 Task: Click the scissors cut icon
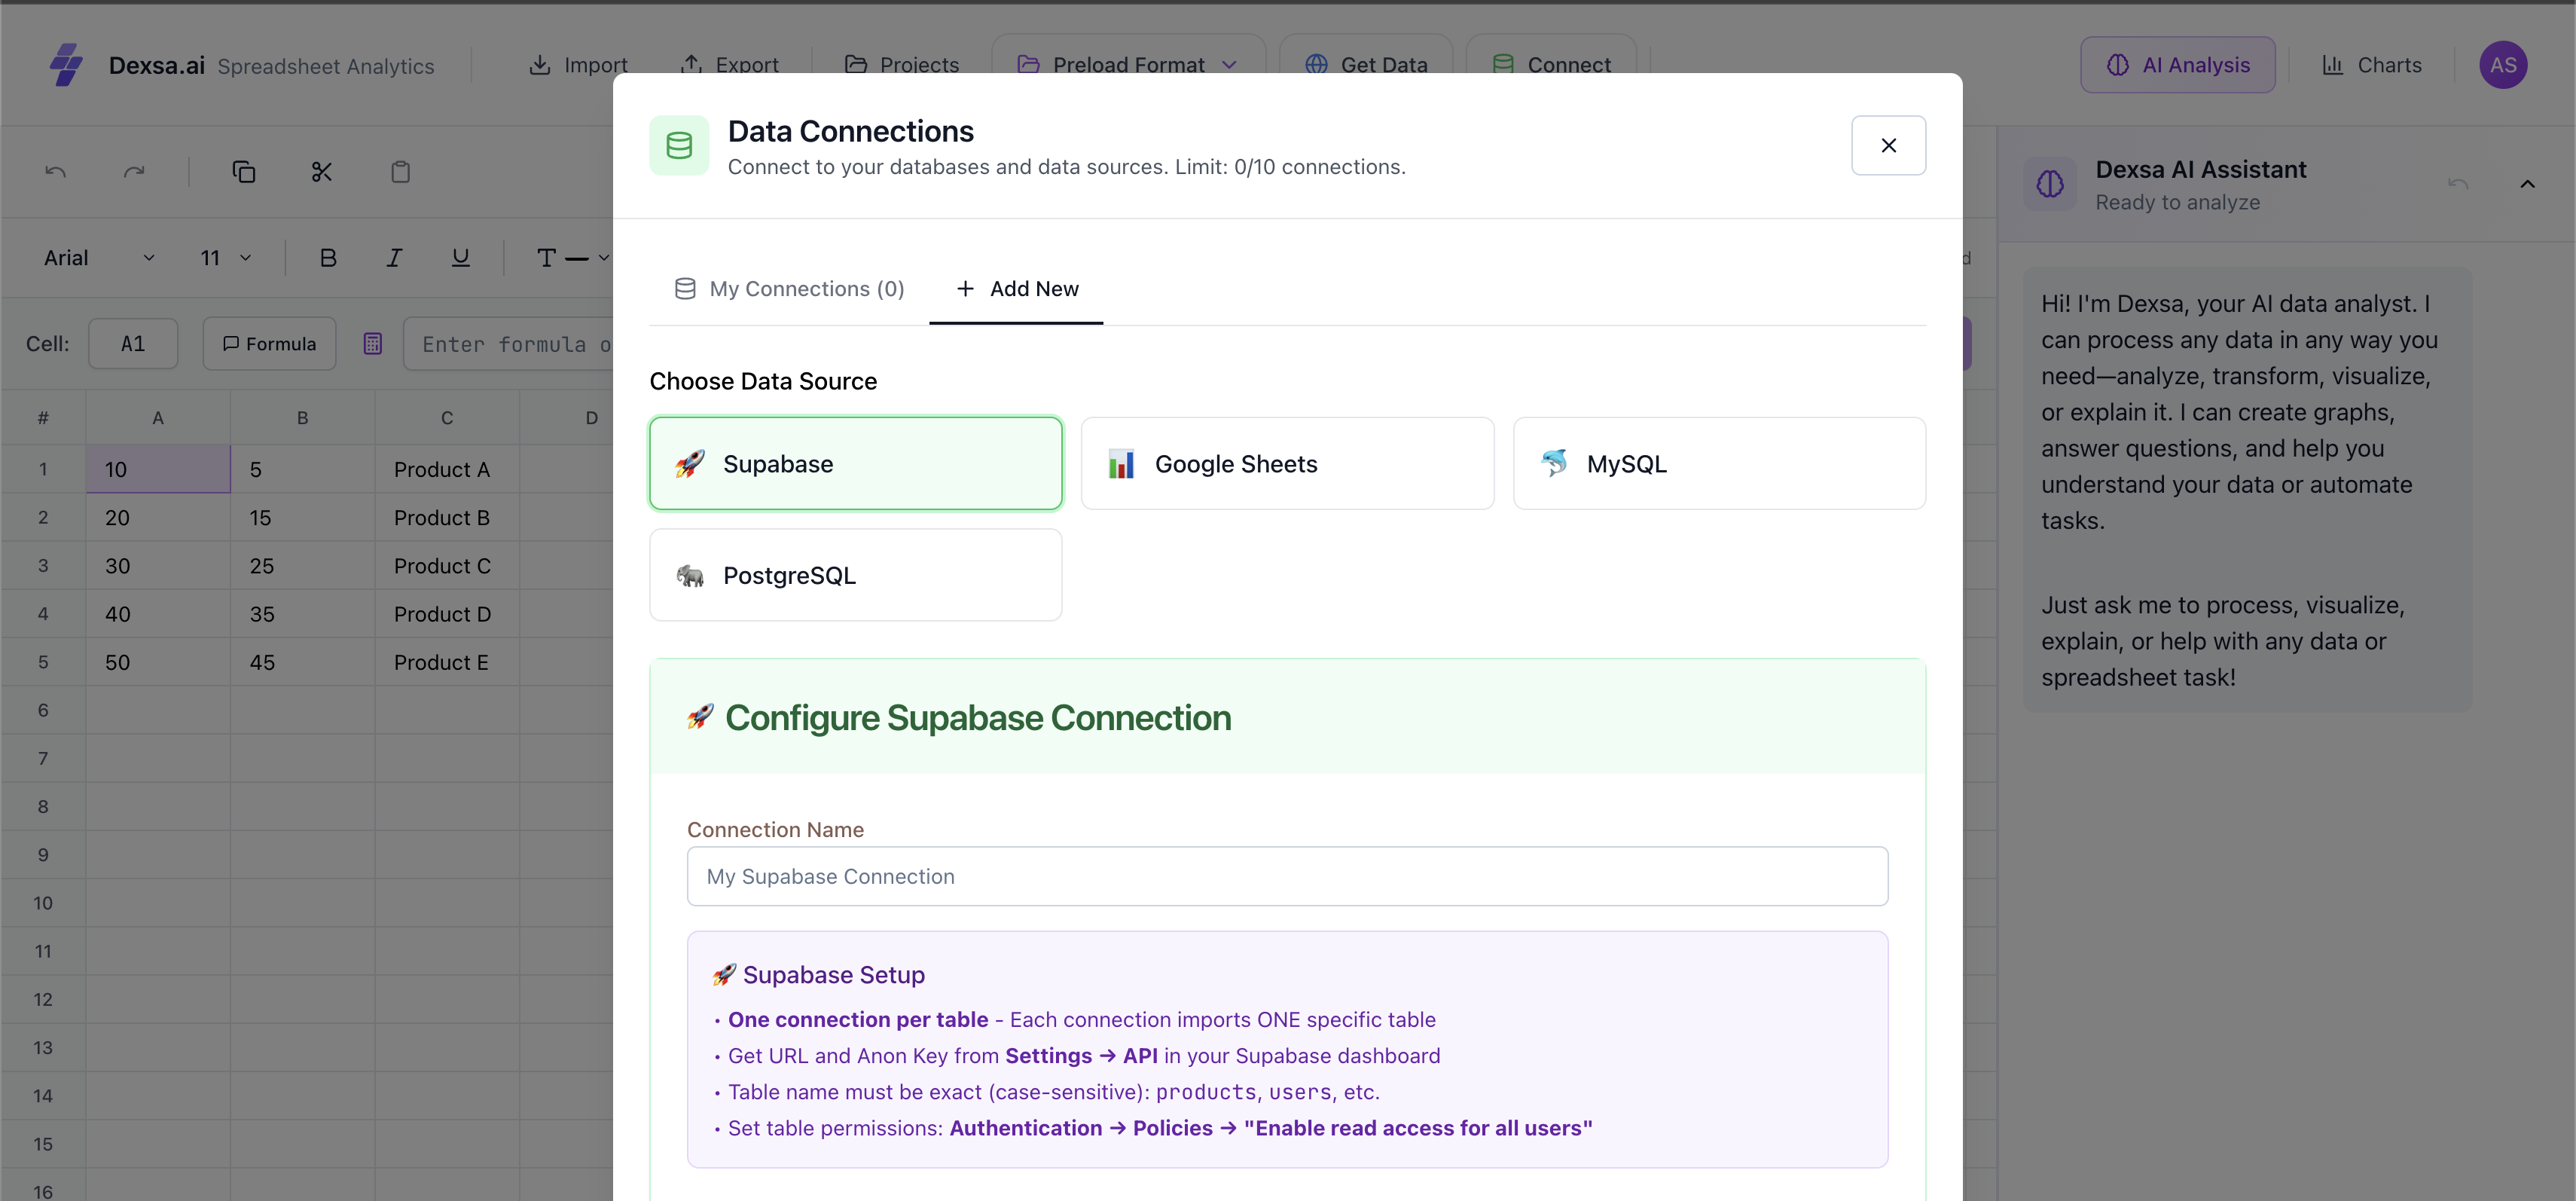[x=322, y=172]
